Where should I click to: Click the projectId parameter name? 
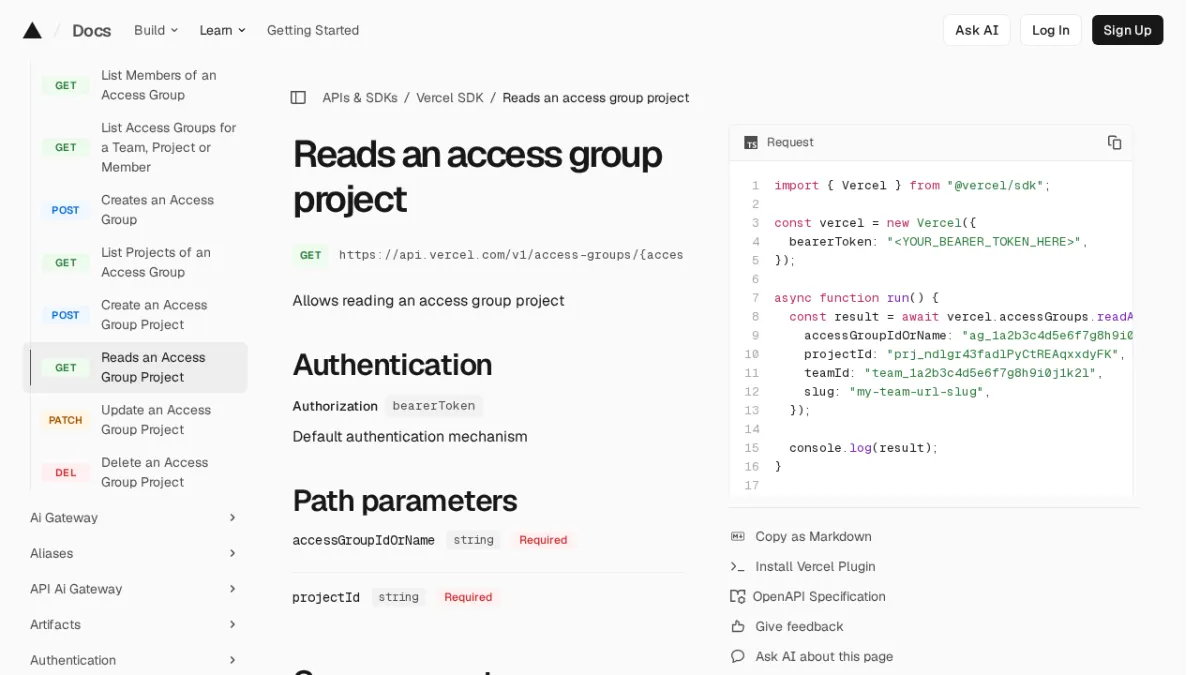326,597
